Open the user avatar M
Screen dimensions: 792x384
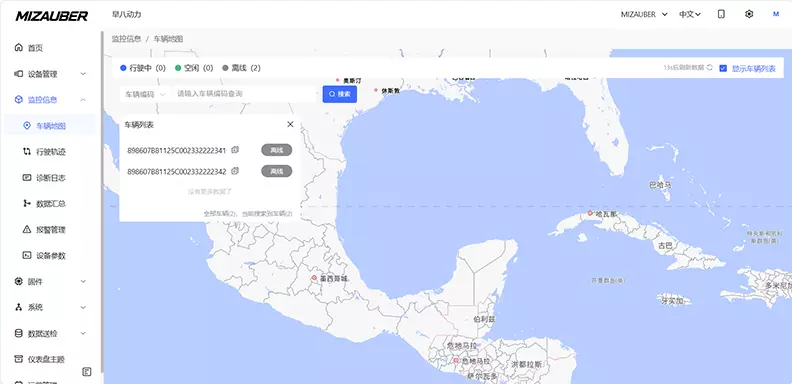776,14
